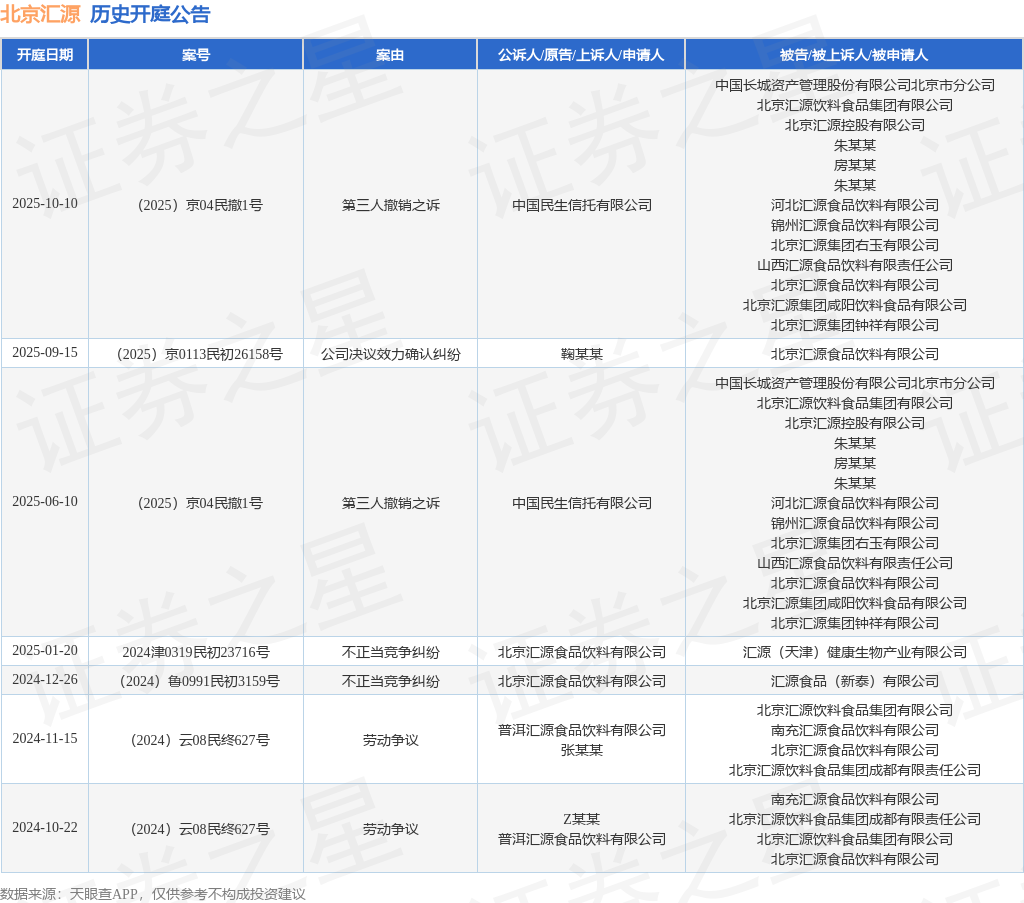The width and height of the screenshot is (1024, 903).
Task: Click 第三人撤销之诉 in the 2025-10-10 row
Action: [391, 205]
